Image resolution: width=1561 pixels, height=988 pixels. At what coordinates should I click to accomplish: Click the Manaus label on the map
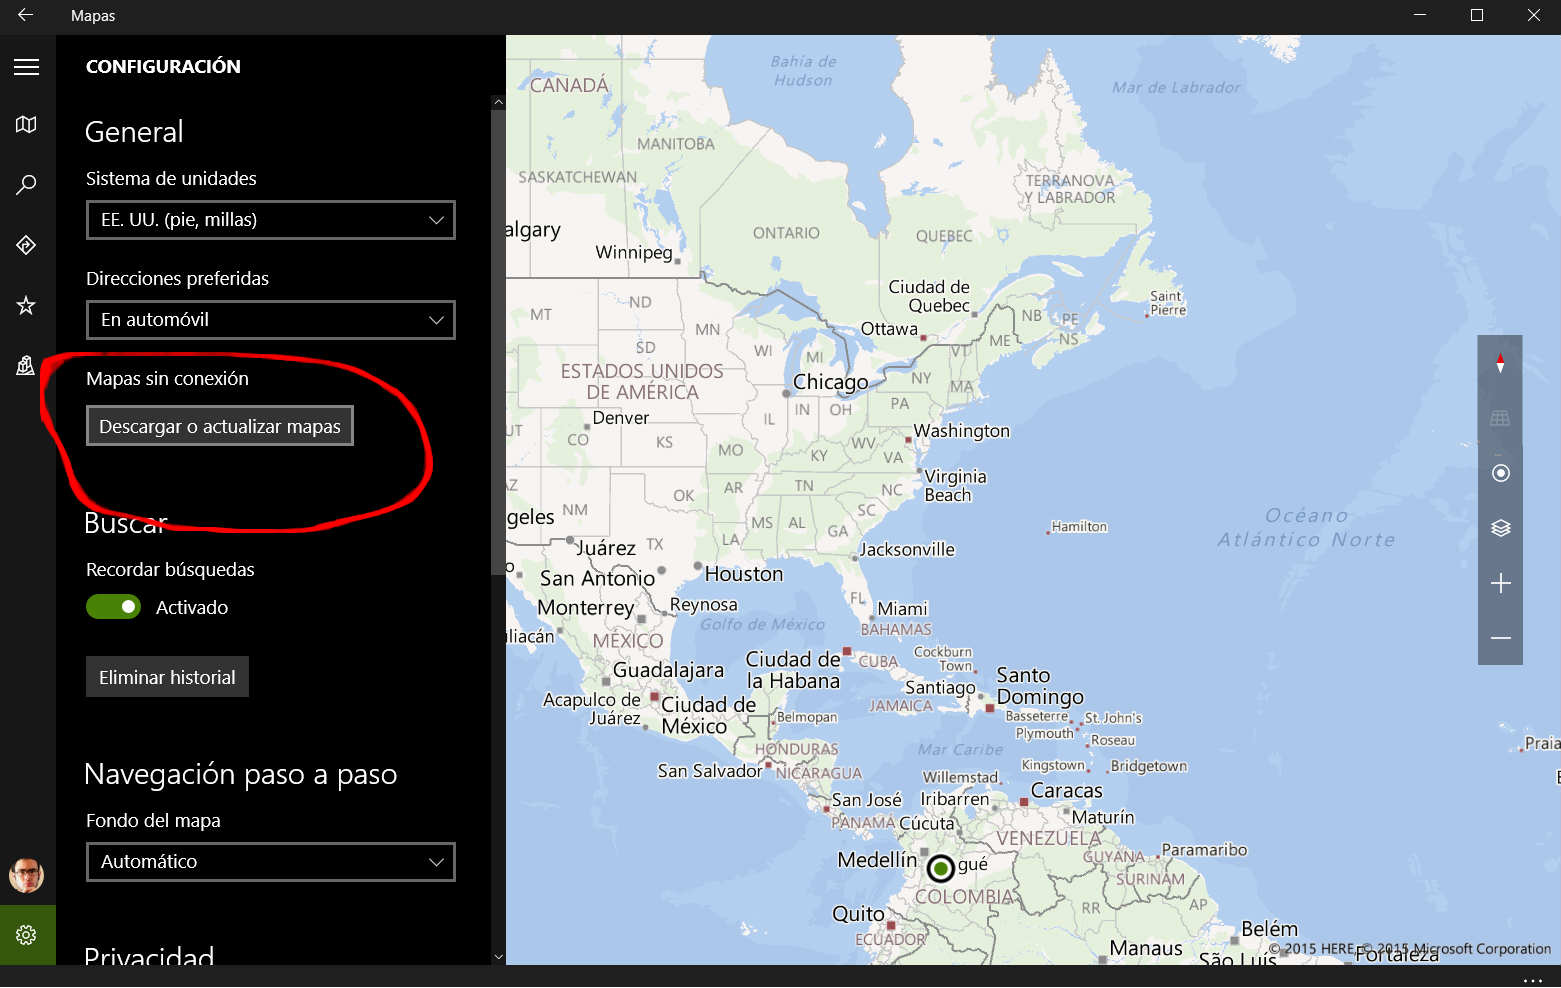pos(1146,948)
